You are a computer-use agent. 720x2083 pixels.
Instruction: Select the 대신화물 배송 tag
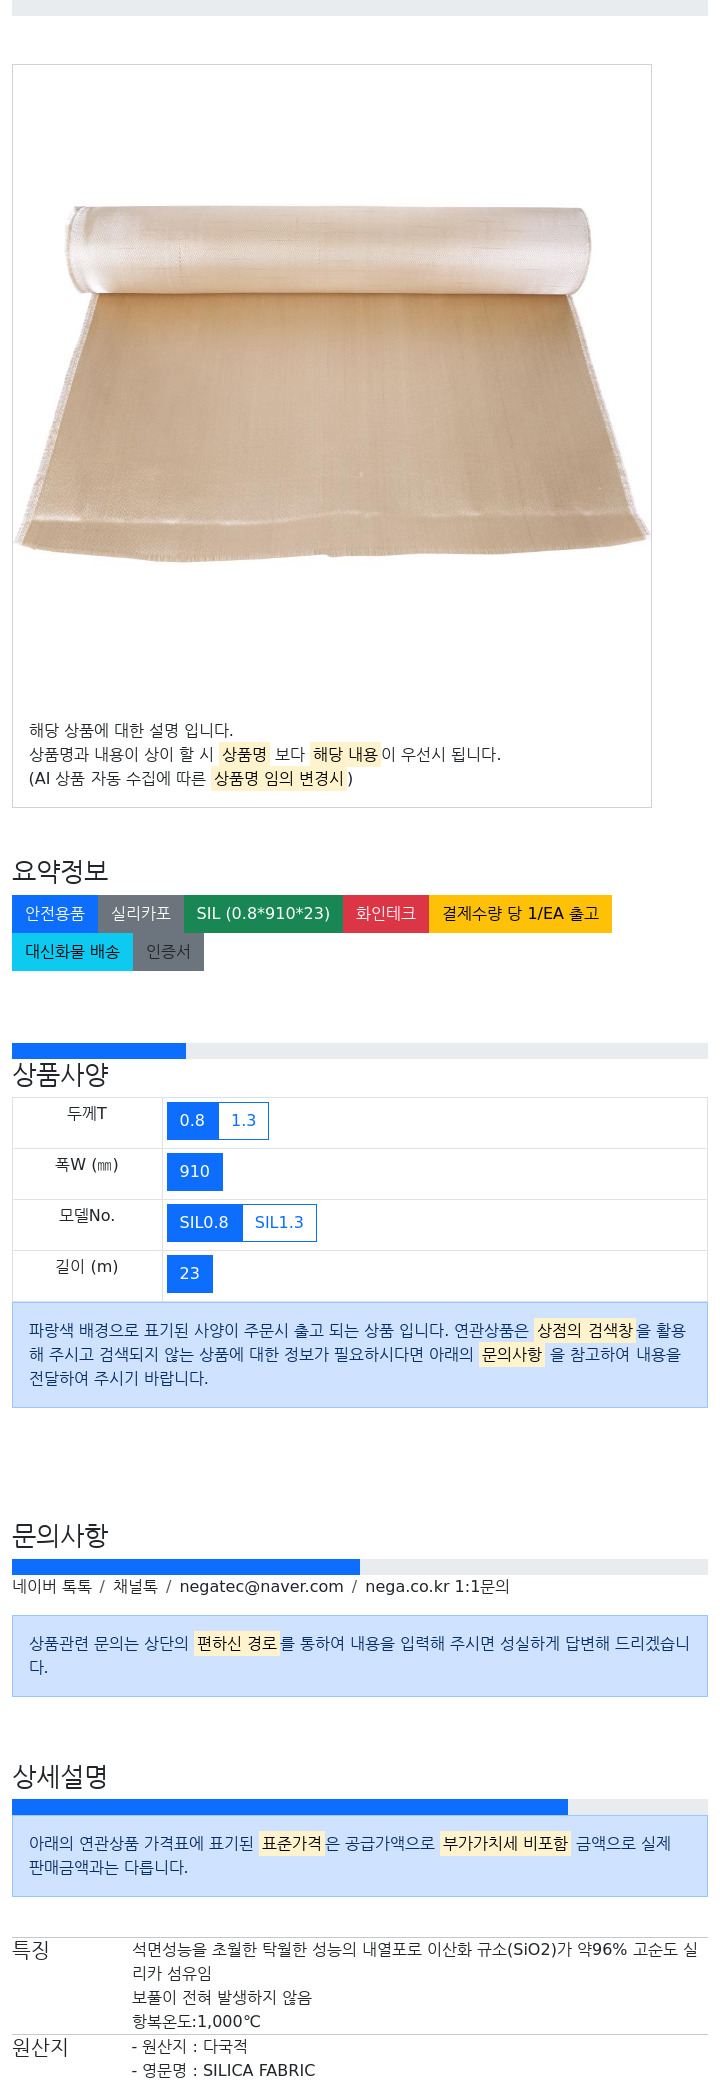[72, 952]
